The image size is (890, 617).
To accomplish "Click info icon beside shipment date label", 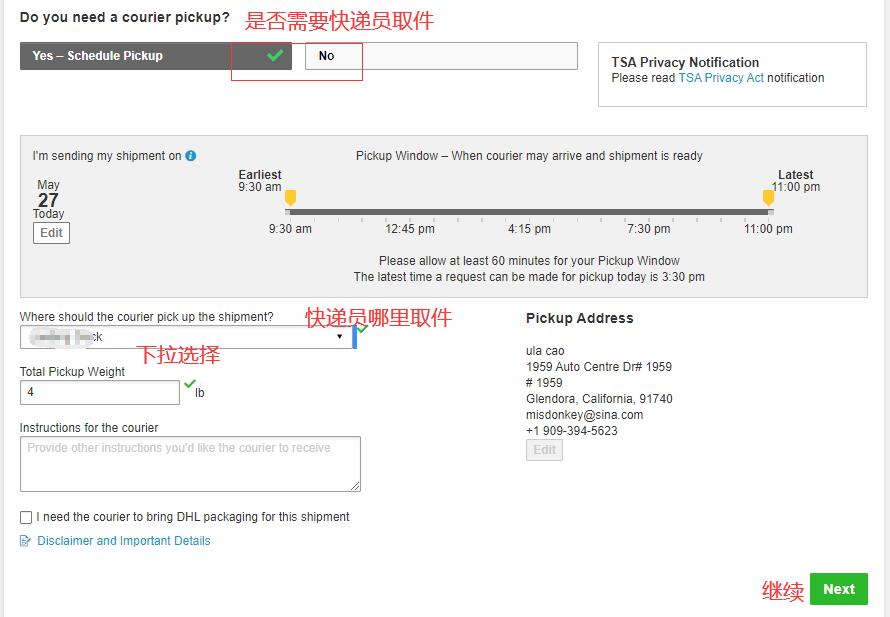I will [x=191, y=156].
